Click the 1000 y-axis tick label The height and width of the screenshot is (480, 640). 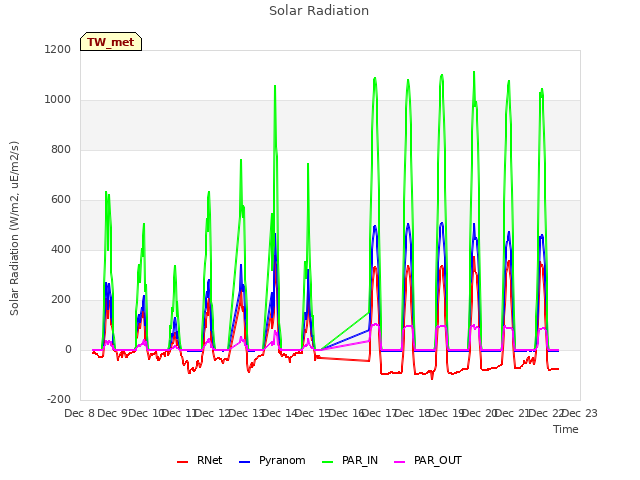pyautogui.click(x=58, y=100)
